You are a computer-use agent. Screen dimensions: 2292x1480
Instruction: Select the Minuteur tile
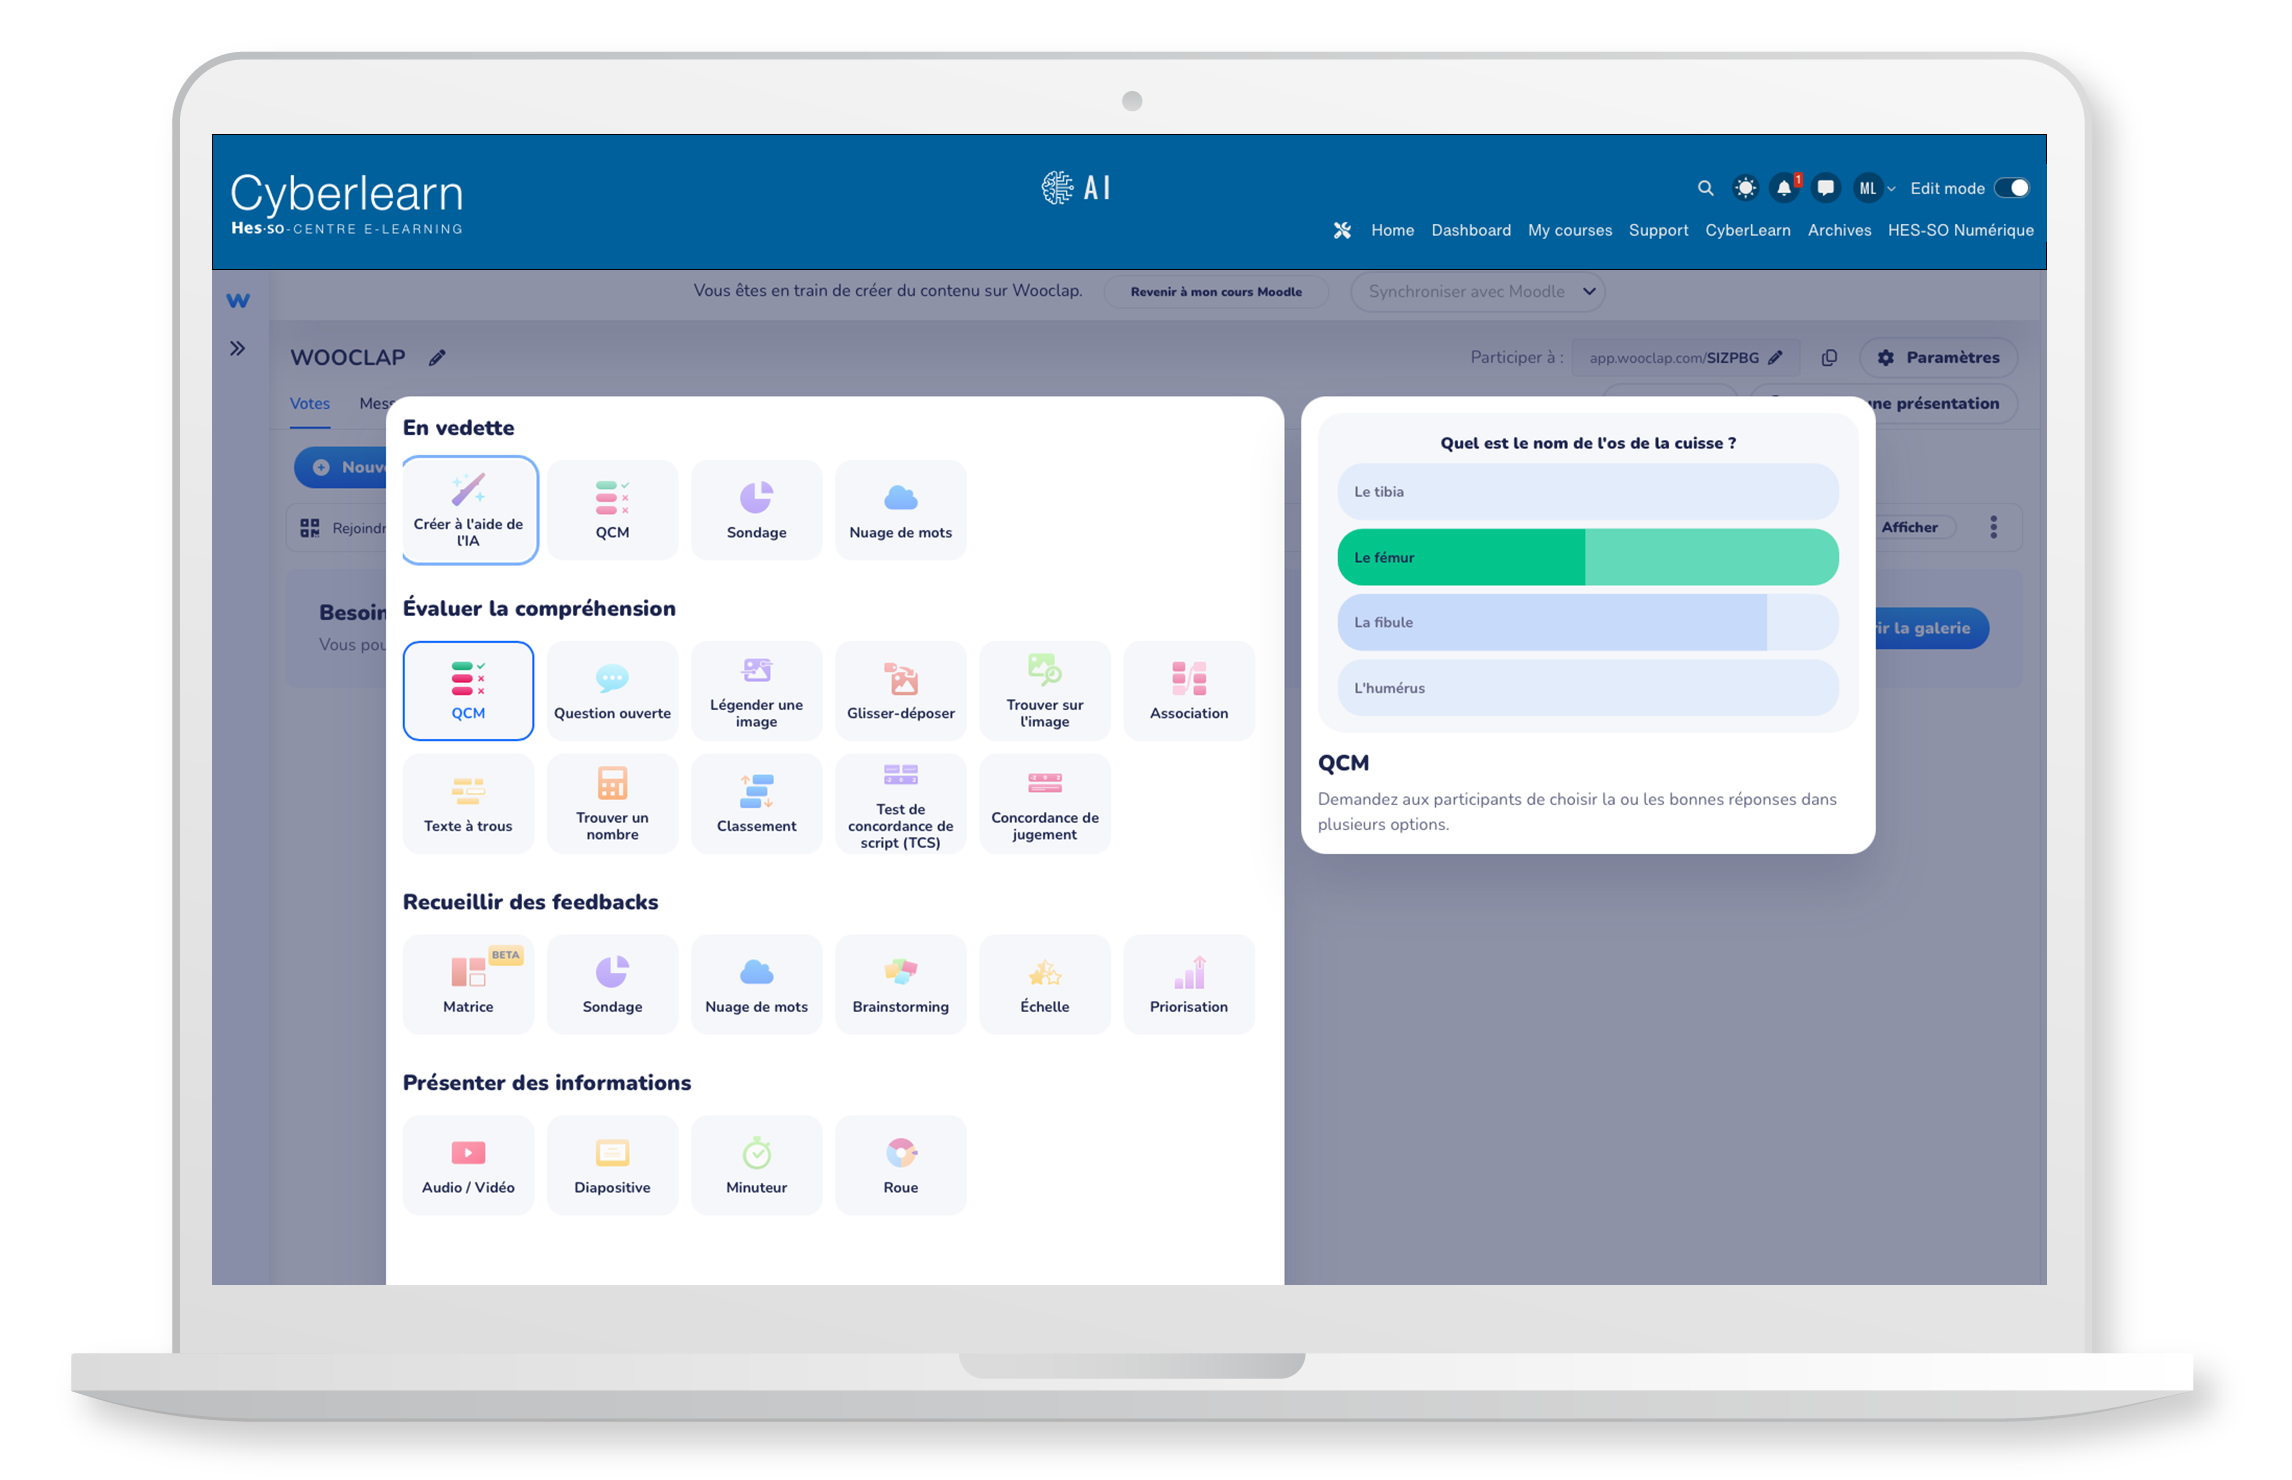pyautogui.click(x=756, y=1166)
